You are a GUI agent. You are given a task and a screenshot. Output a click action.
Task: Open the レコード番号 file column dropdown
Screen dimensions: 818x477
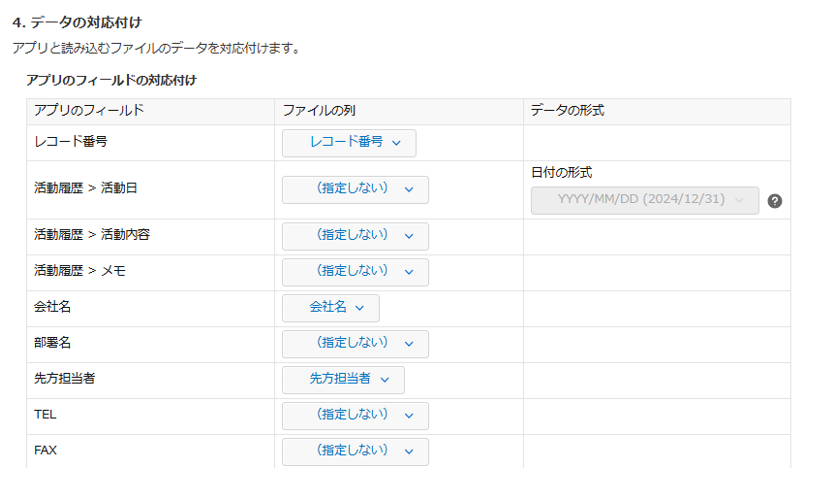[348, 143]
